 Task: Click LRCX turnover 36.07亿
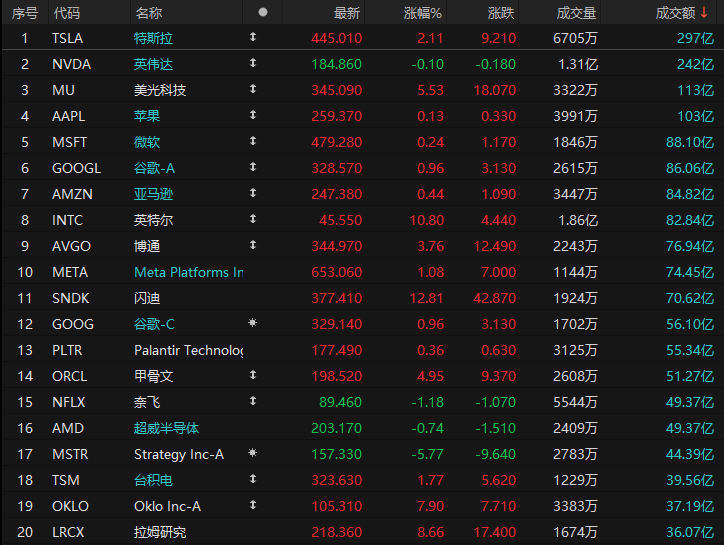point(690,532)
